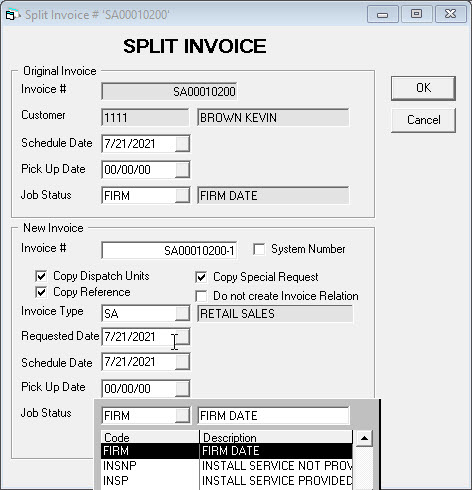This screenshot has width=472, height=490.
Task: Open original invoice Job Status lookup
Action: [182, 195]
